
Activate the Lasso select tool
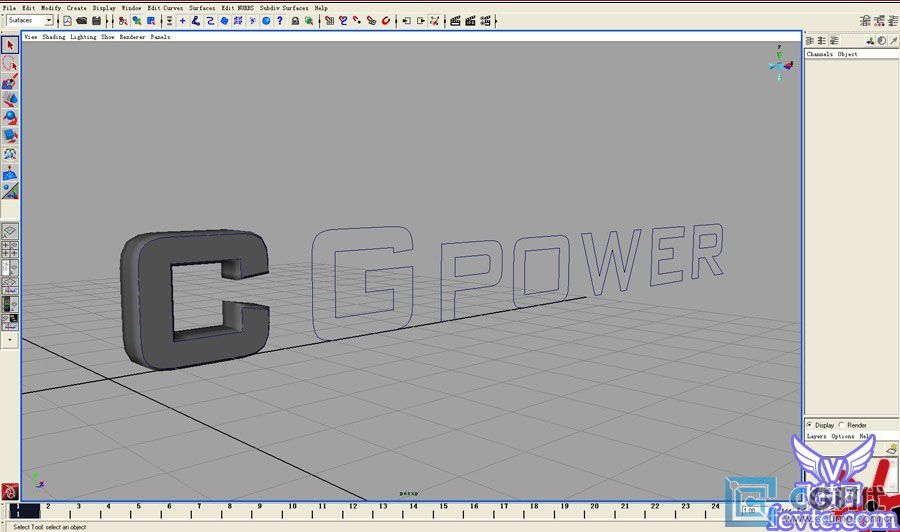(x=10, y=63)
